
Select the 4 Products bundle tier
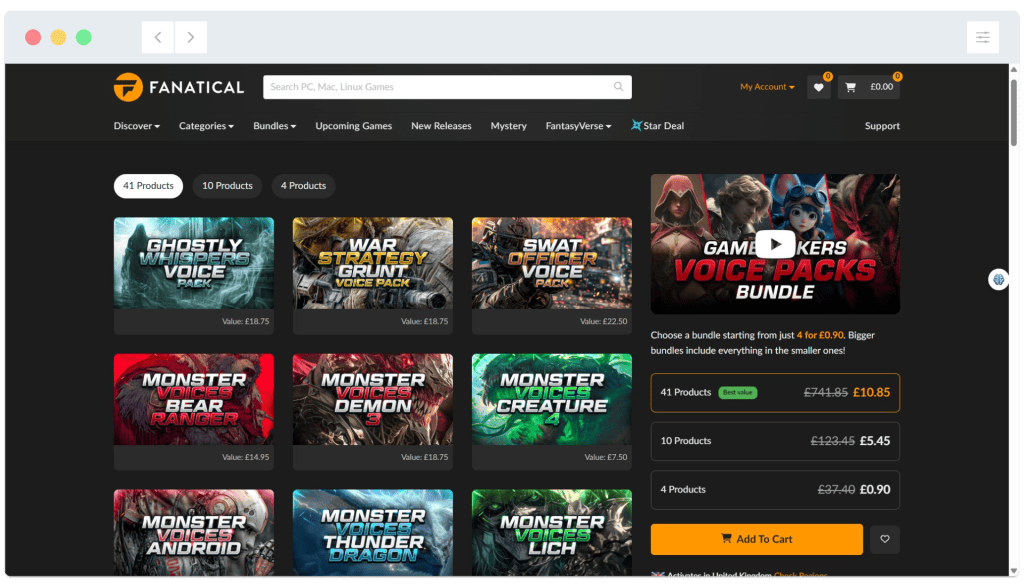click(775, 490)
